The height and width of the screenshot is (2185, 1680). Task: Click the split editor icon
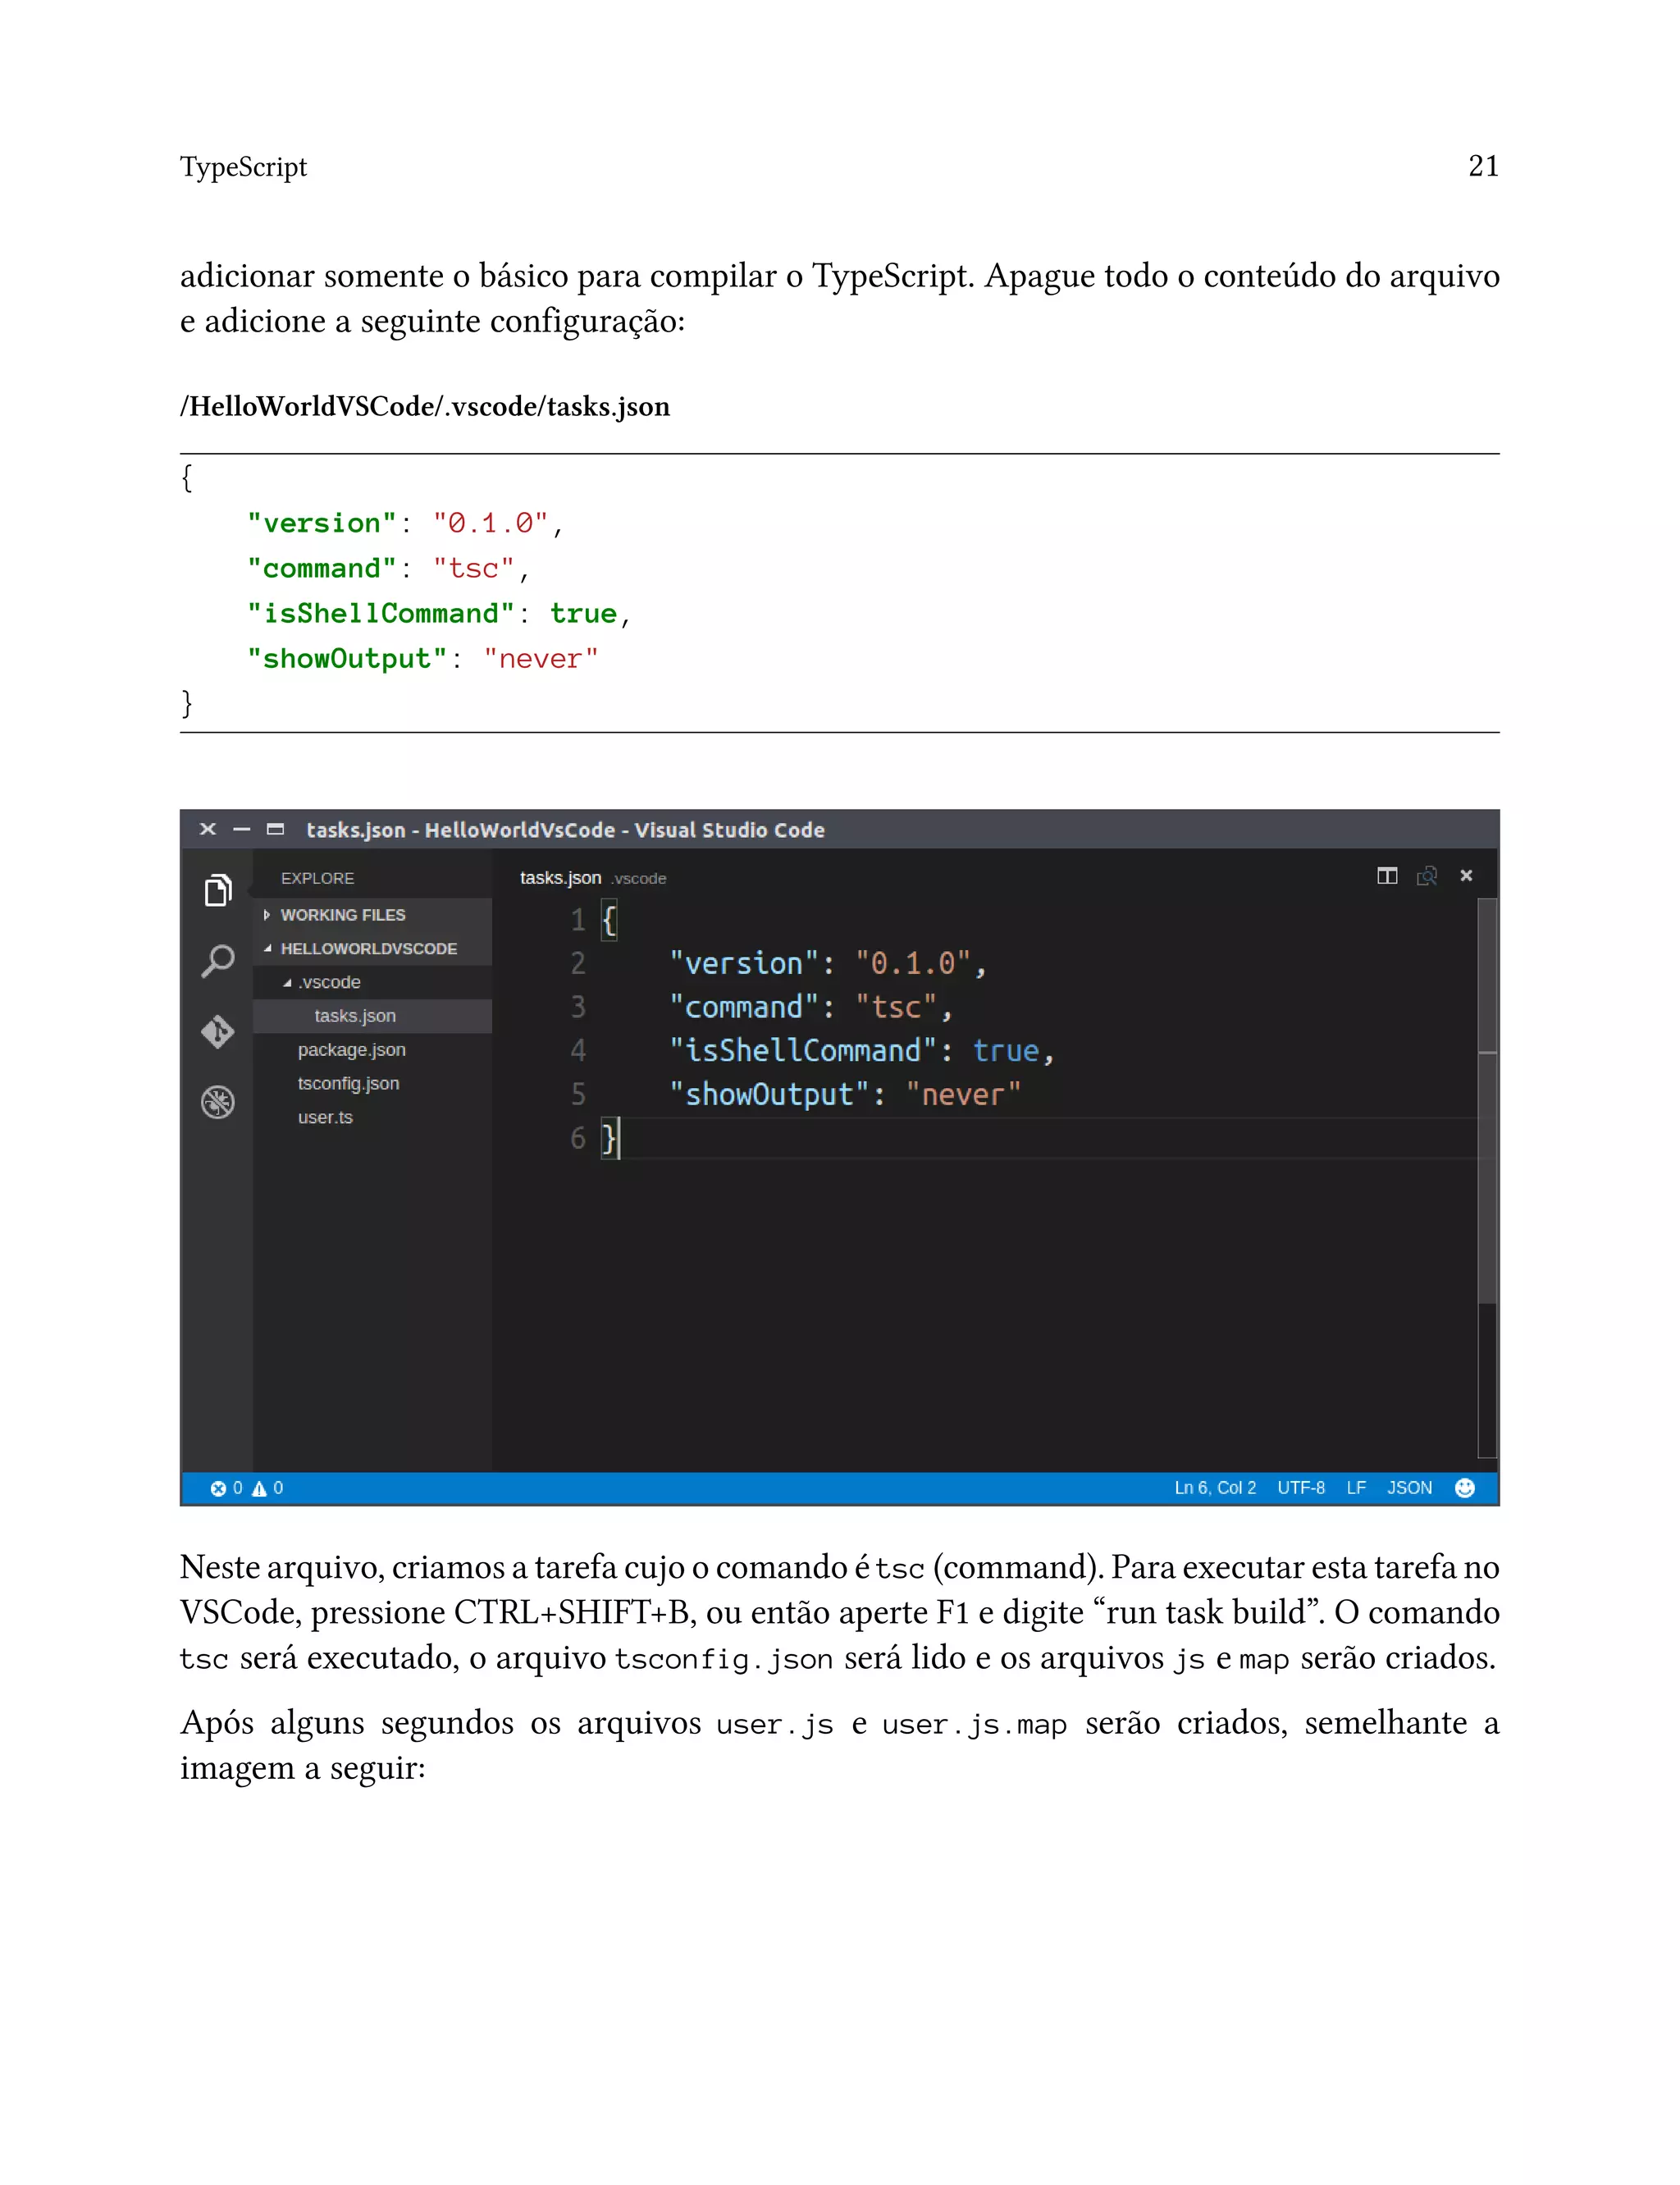(1387, 876)
